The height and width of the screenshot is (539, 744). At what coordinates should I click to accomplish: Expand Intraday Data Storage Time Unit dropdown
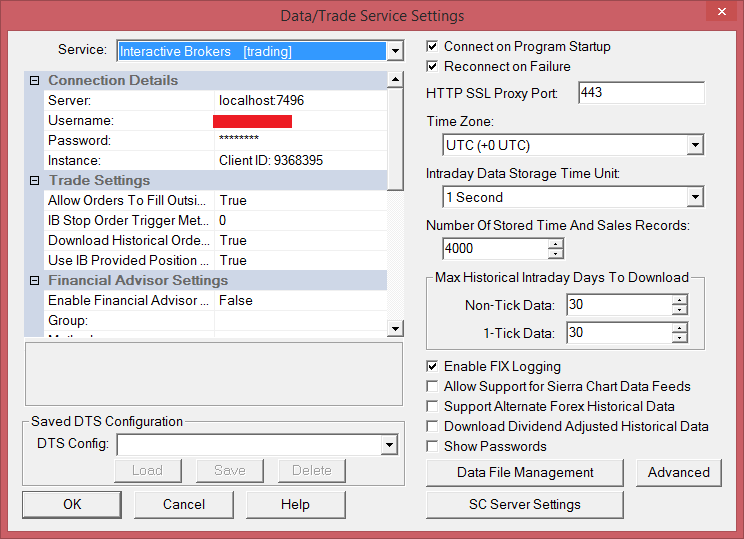695,197
